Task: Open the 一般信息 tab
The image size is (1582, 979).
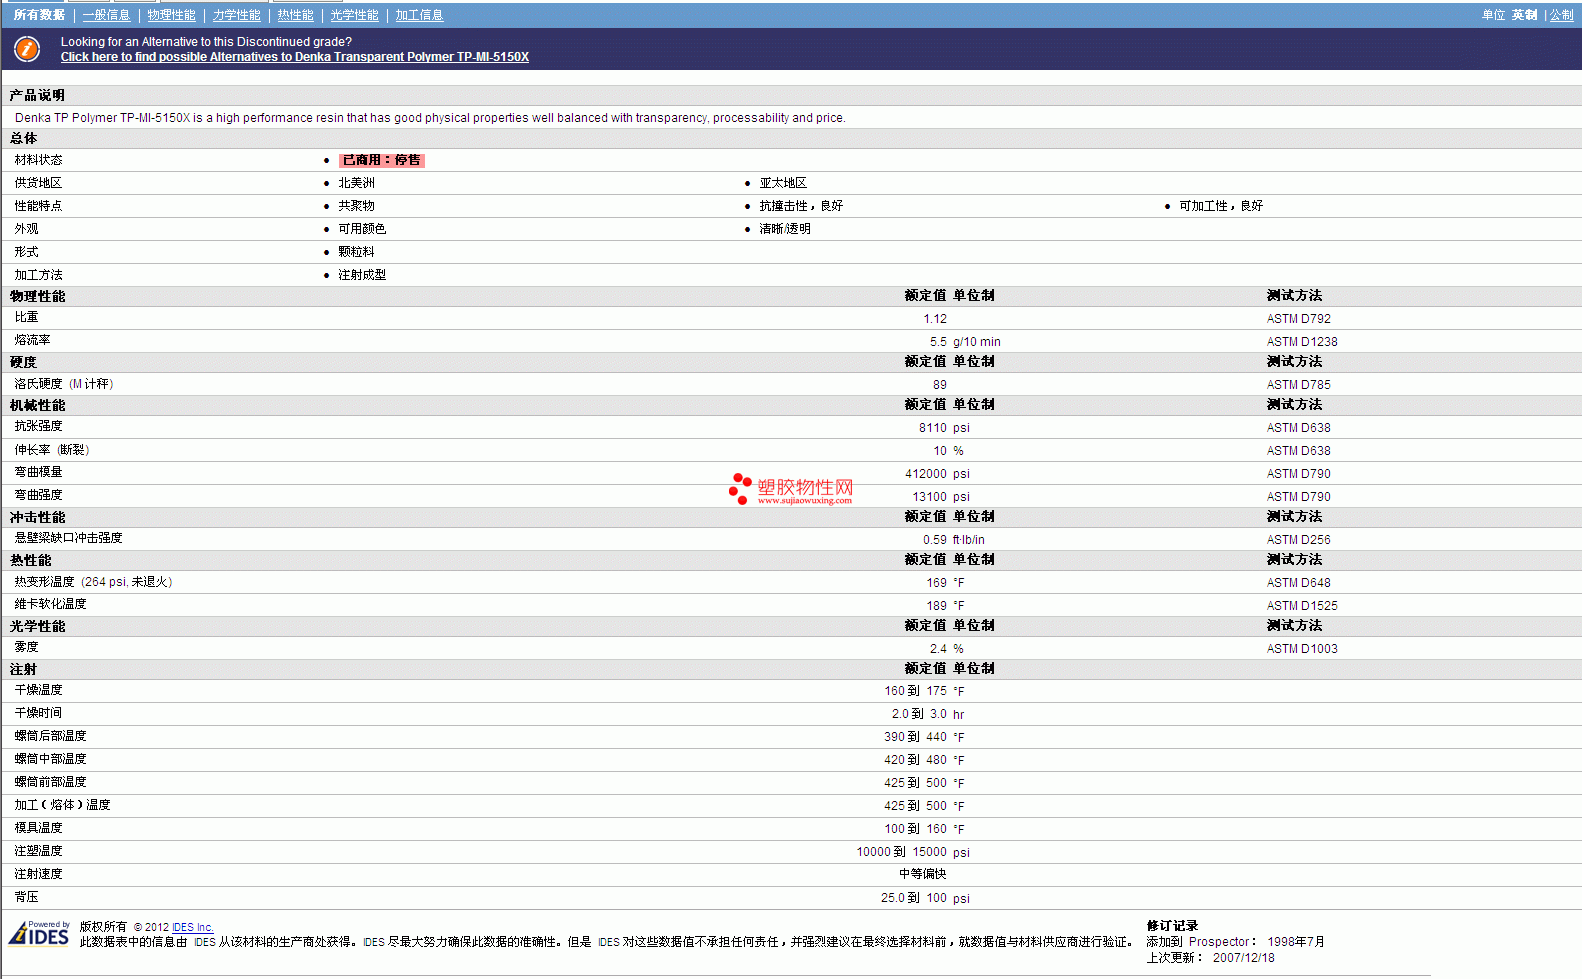Action: (106, 15)
